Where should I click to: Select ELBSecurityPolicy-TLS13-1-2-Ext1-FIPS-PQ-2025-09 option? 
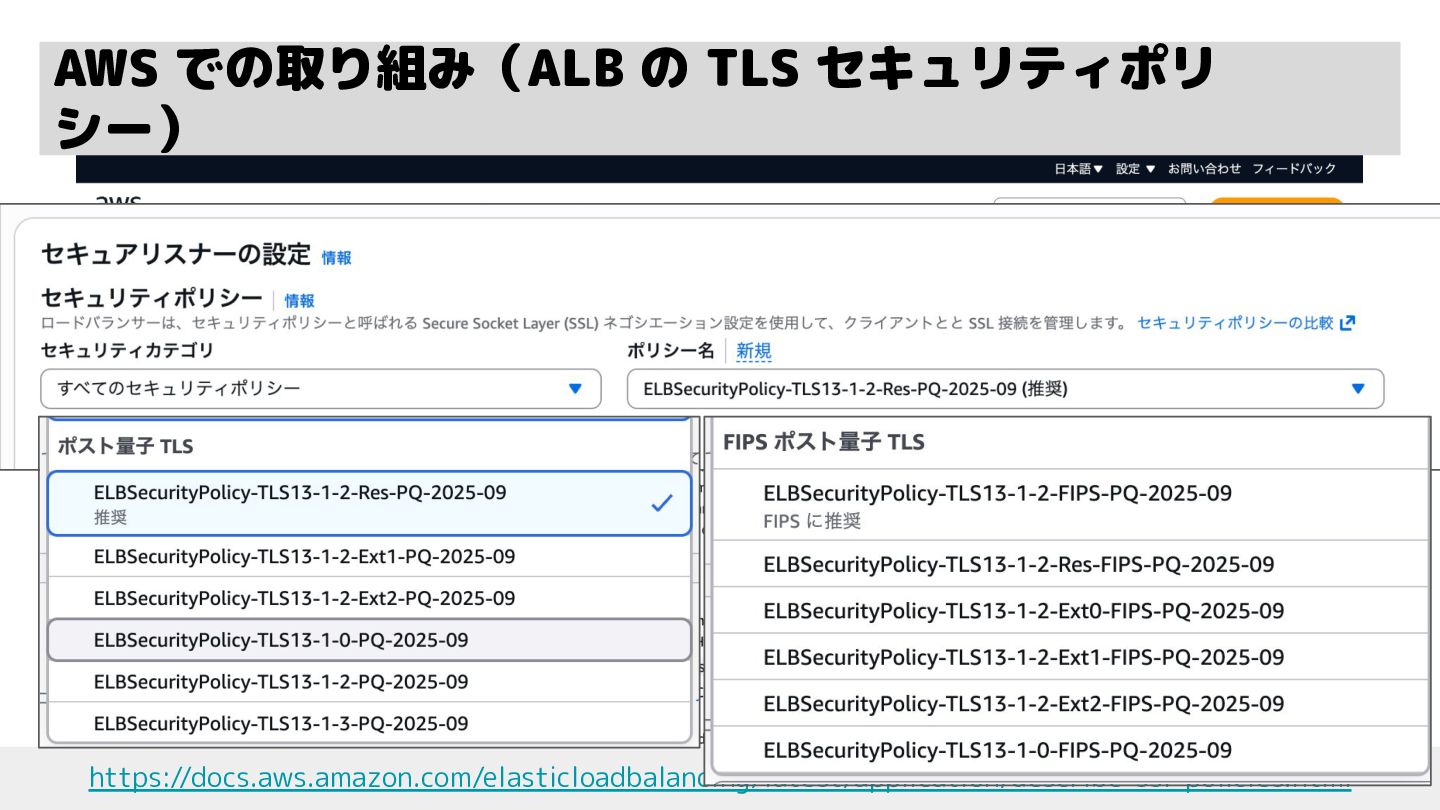click(1069, 657)
